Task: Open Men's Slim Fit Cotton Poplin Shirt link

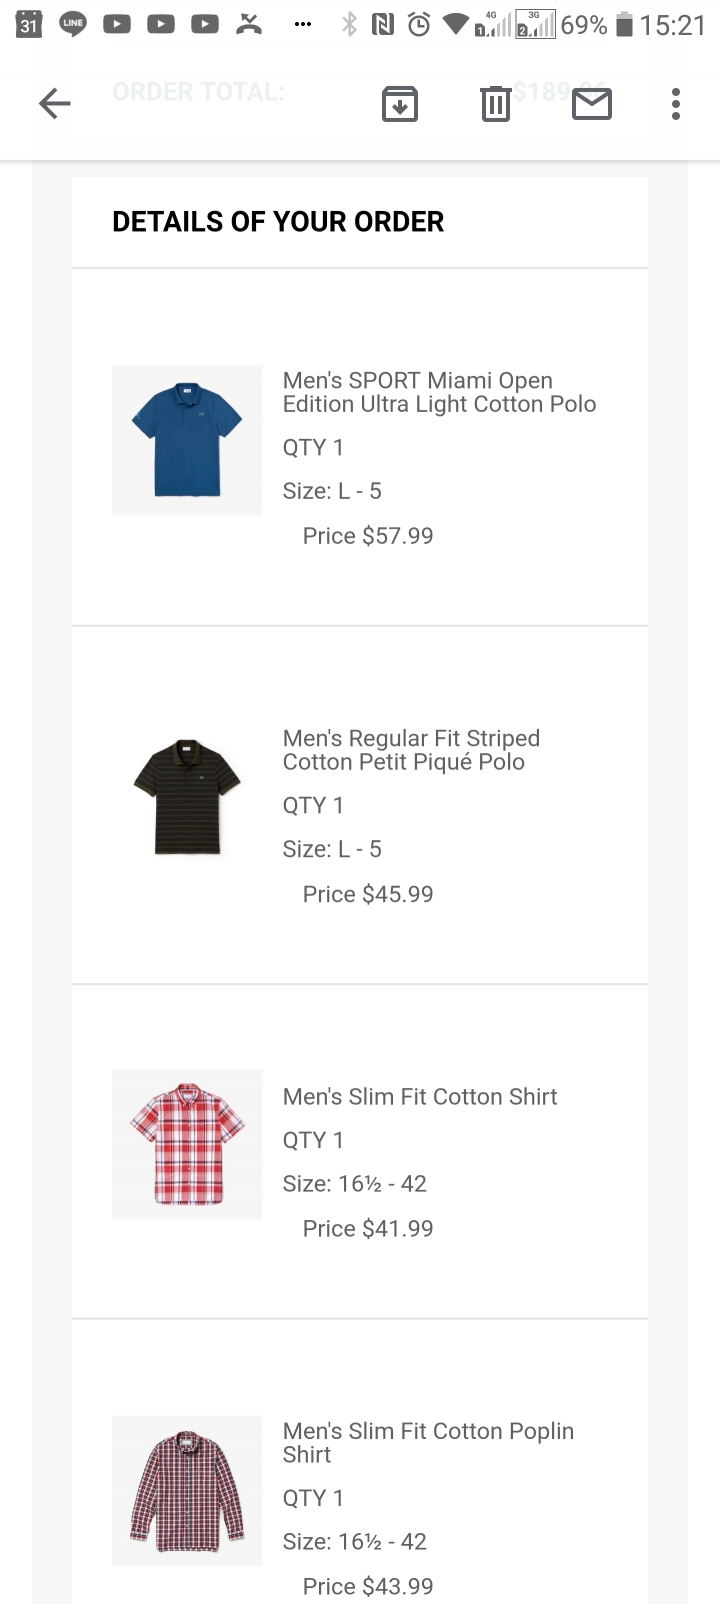Action: point(428,1443)
